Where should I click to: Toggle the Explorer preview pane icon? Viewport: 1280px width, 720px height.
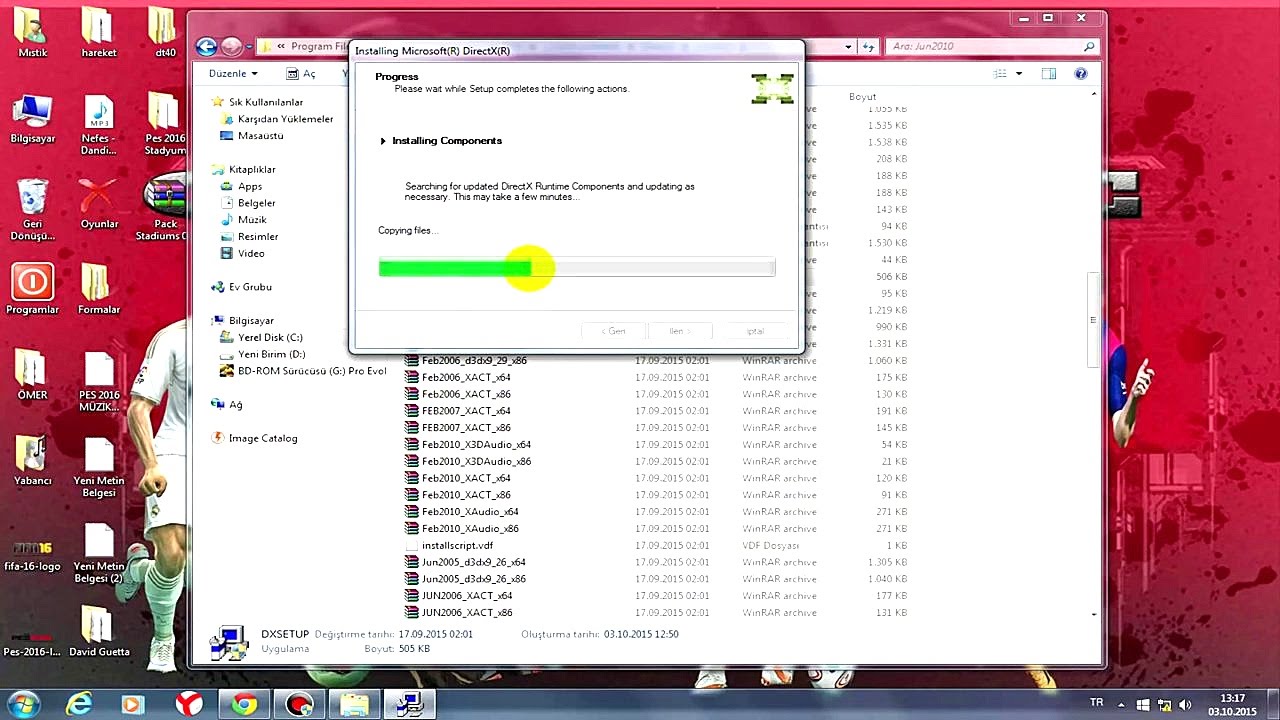coord(1048,74)
